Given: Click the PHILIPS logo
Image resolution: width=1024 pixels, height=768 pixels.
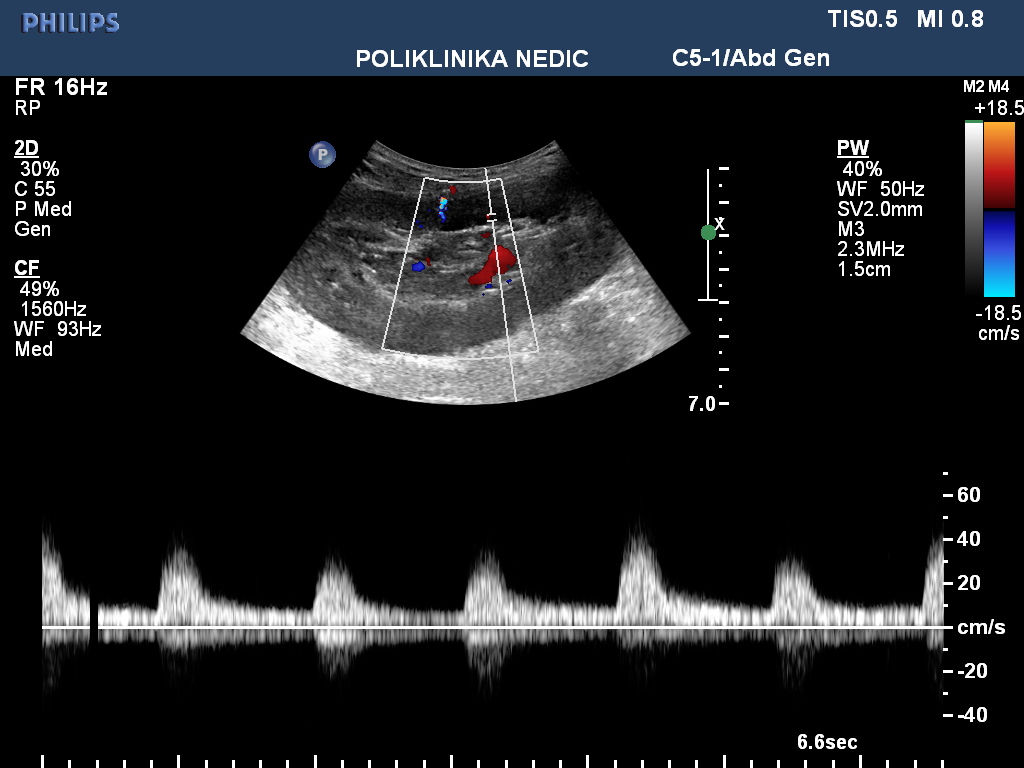Looking at the screenshot, I should 71,23.
